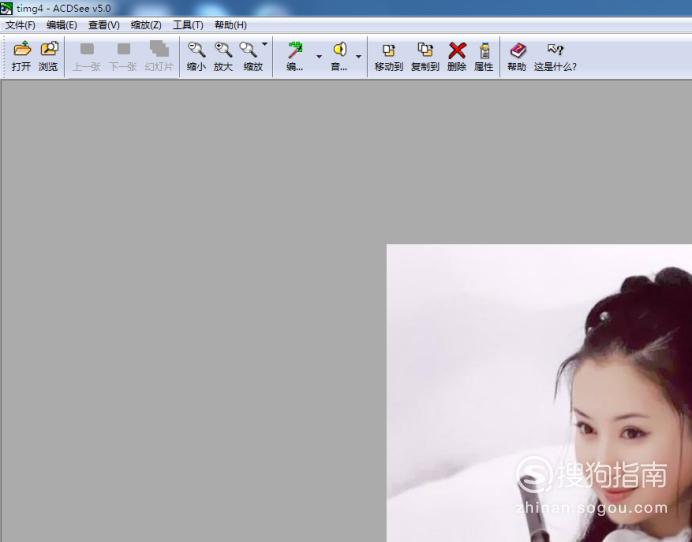Open the 文件(F) menu
The height and width of the screenshot is (542, 692).
coord(20,25)
